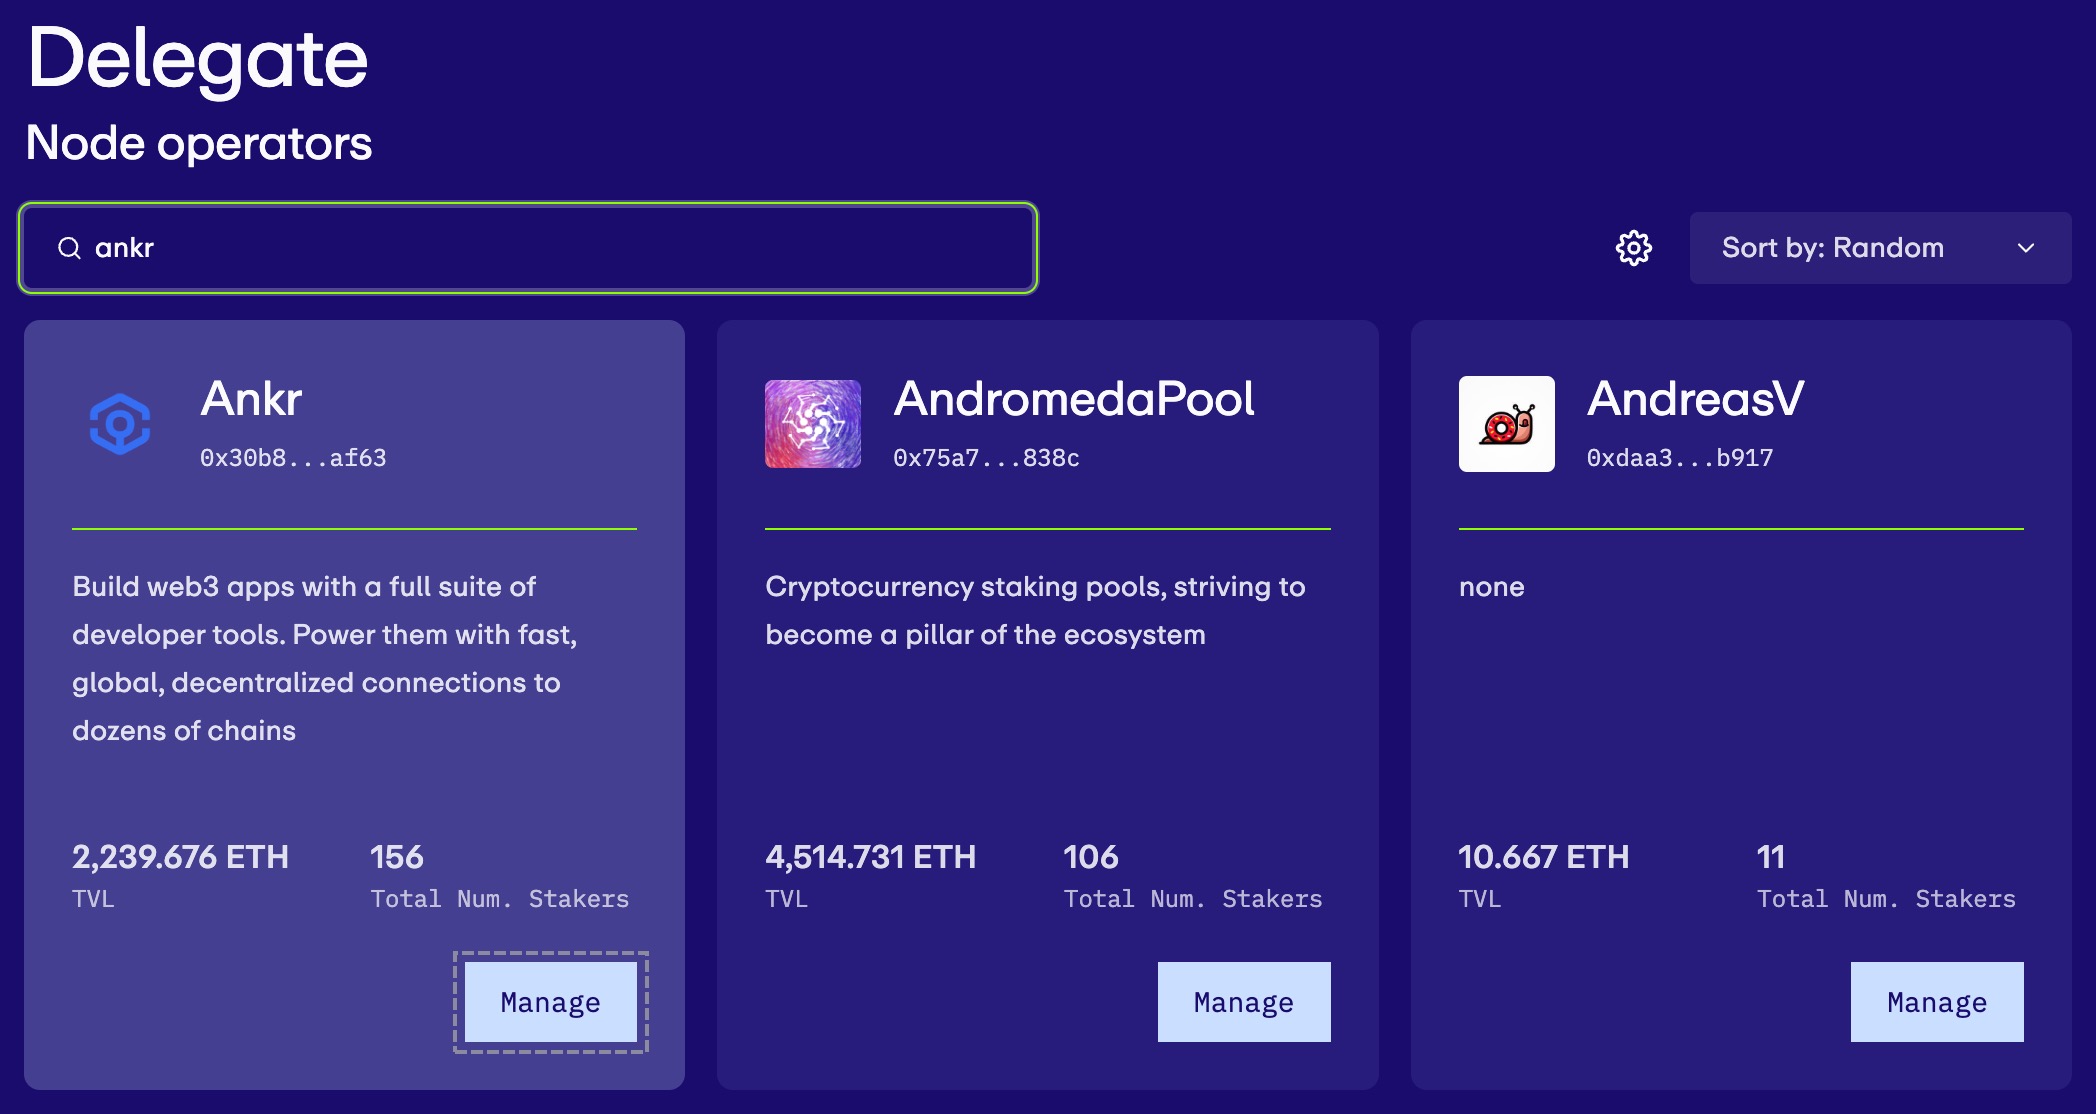Screen dimensions: 2096x1114
Task: Open the settings gear icon
Action: [x=1633, y=248]
